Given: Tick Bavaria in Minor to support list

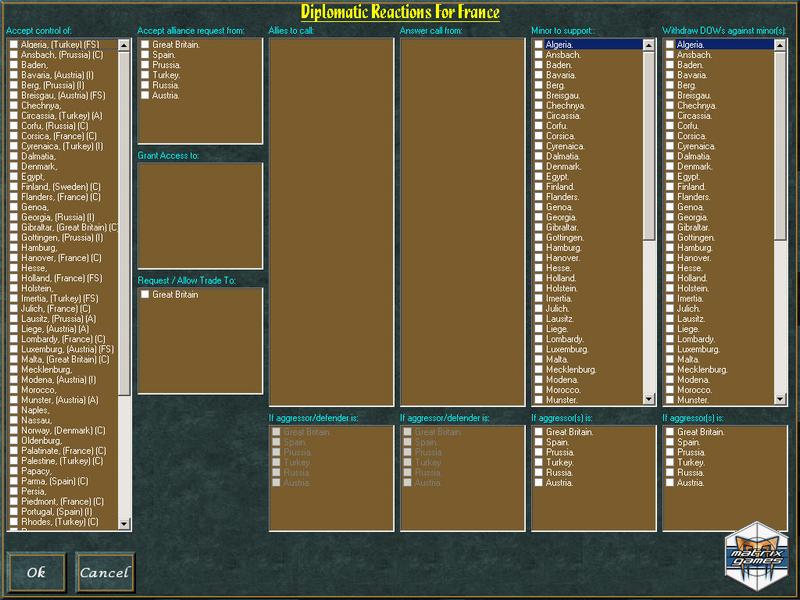Looking at the screenshot, I should (x=539, y=75).
